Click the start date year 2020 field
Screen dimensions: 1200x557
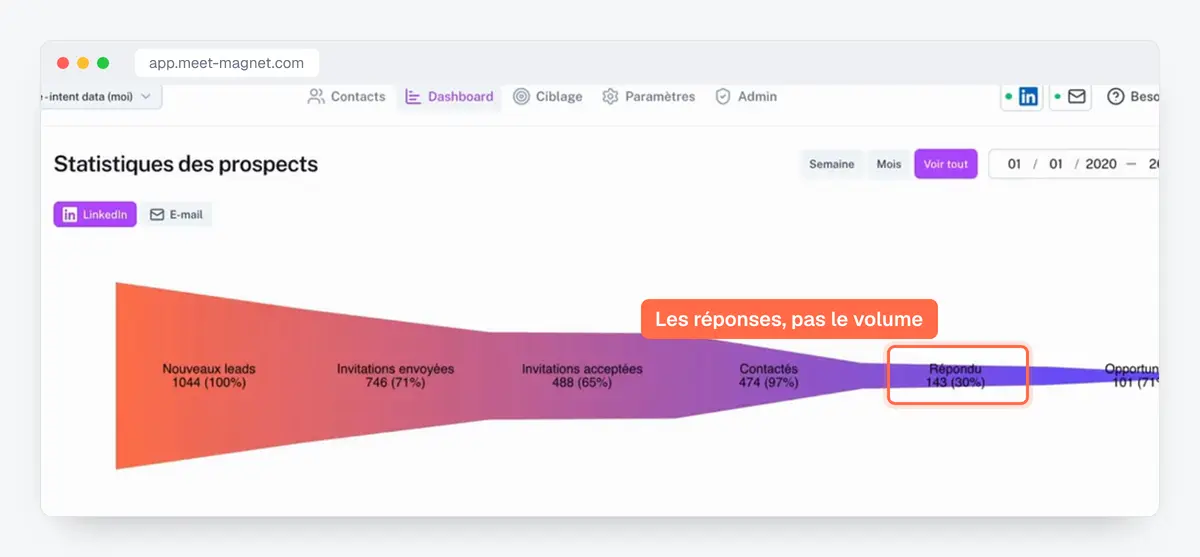coord(1101,164)
